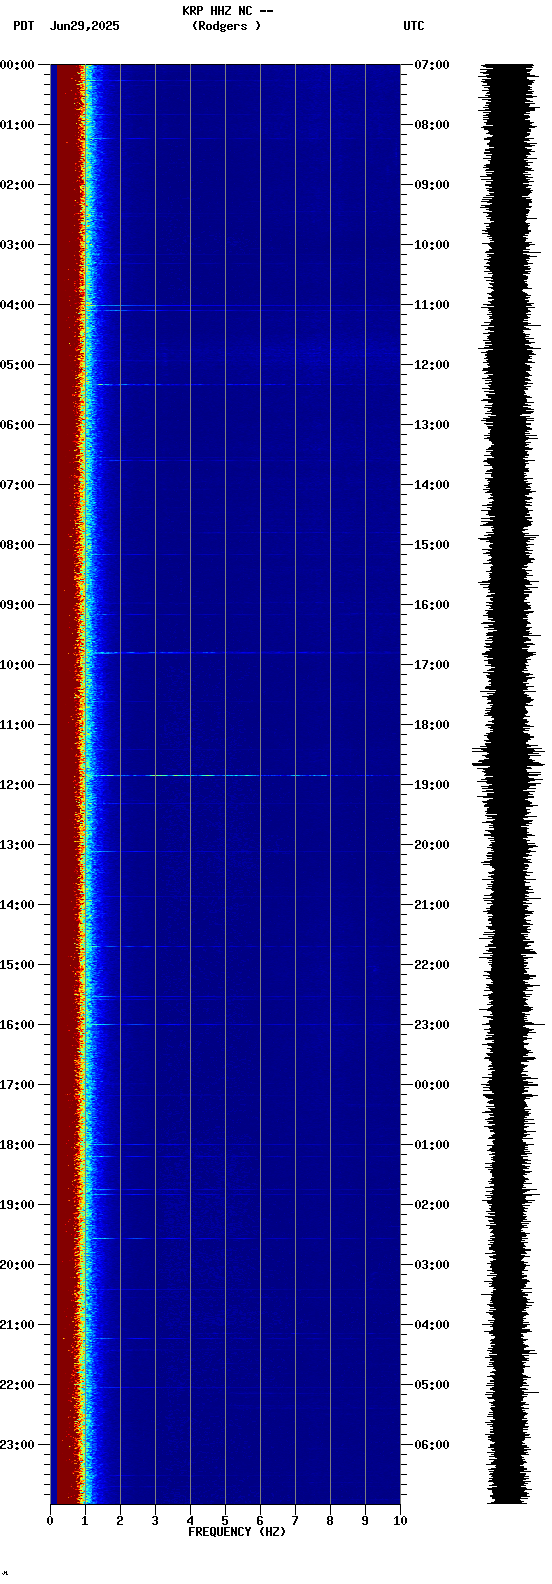This screenshot has width=552, height=1584.
Task: Click the 14:00 PDT time label
Action: click(x=17, y=905)
